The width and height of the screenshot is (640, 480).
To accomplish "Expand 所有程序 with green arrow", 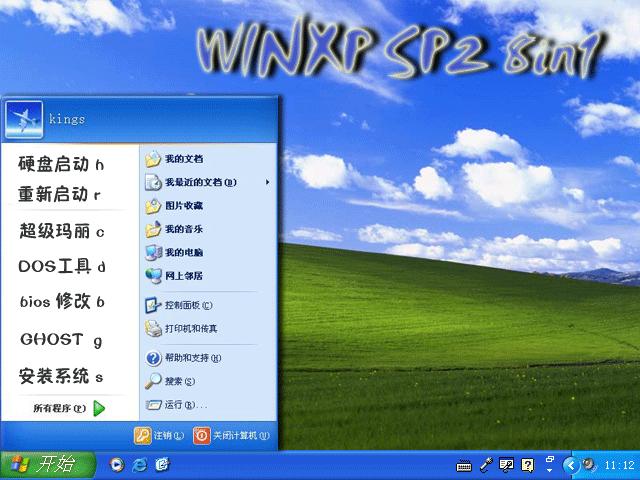I will [99, 408].
